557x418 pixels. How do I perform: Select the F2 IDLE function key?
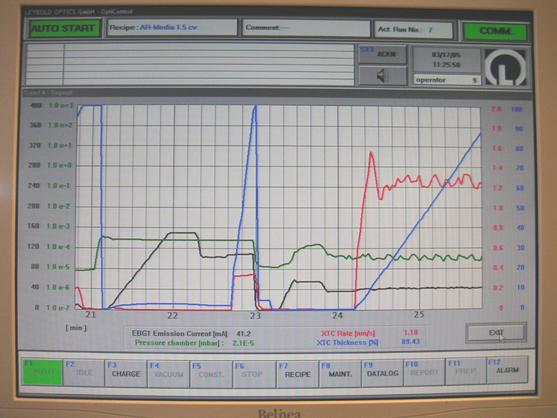click(x=84, y=373)
